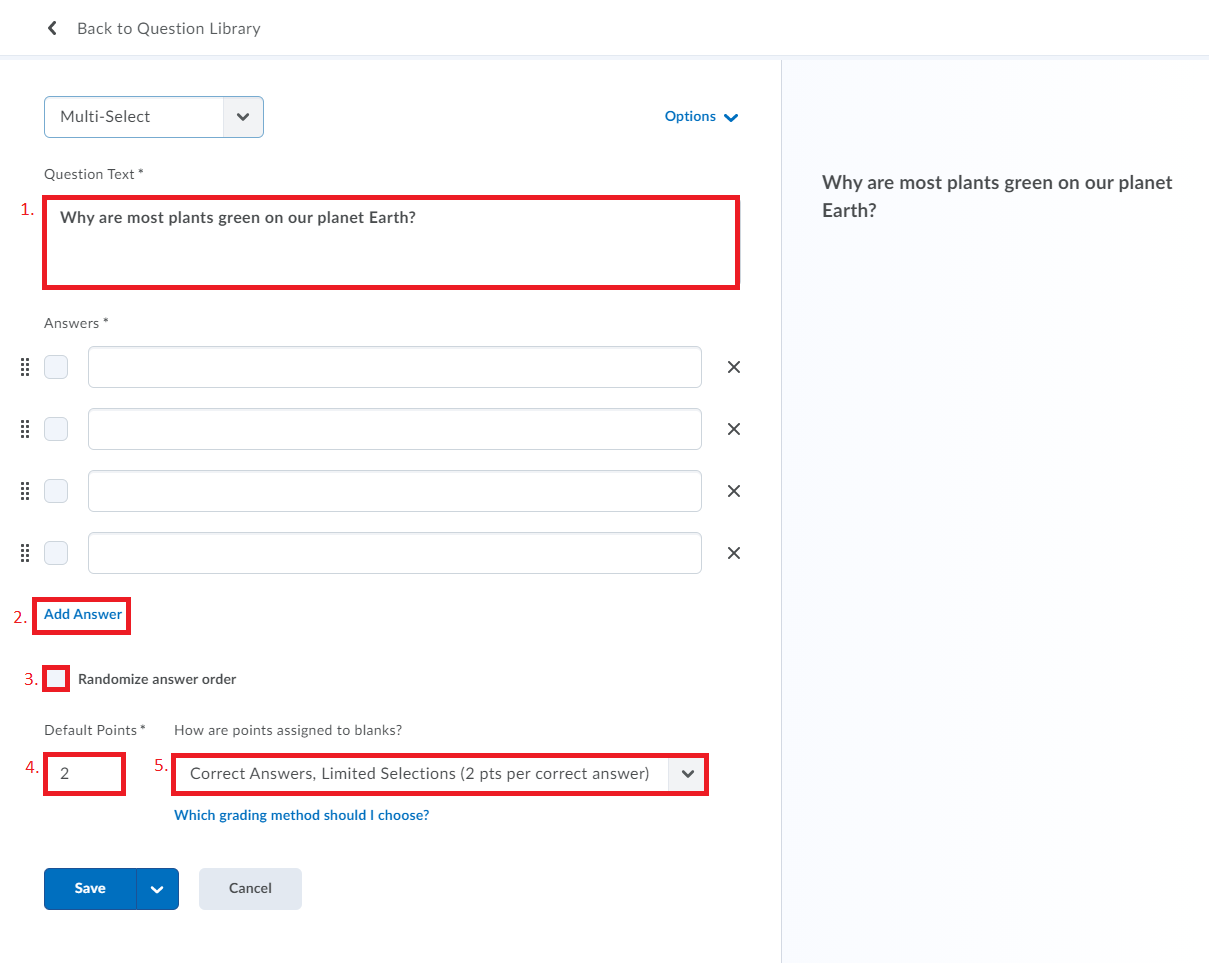The width and height of the screenshot is (1209, 963).
Task: Expand the grading method dropdown
Action: click(687, 774)
